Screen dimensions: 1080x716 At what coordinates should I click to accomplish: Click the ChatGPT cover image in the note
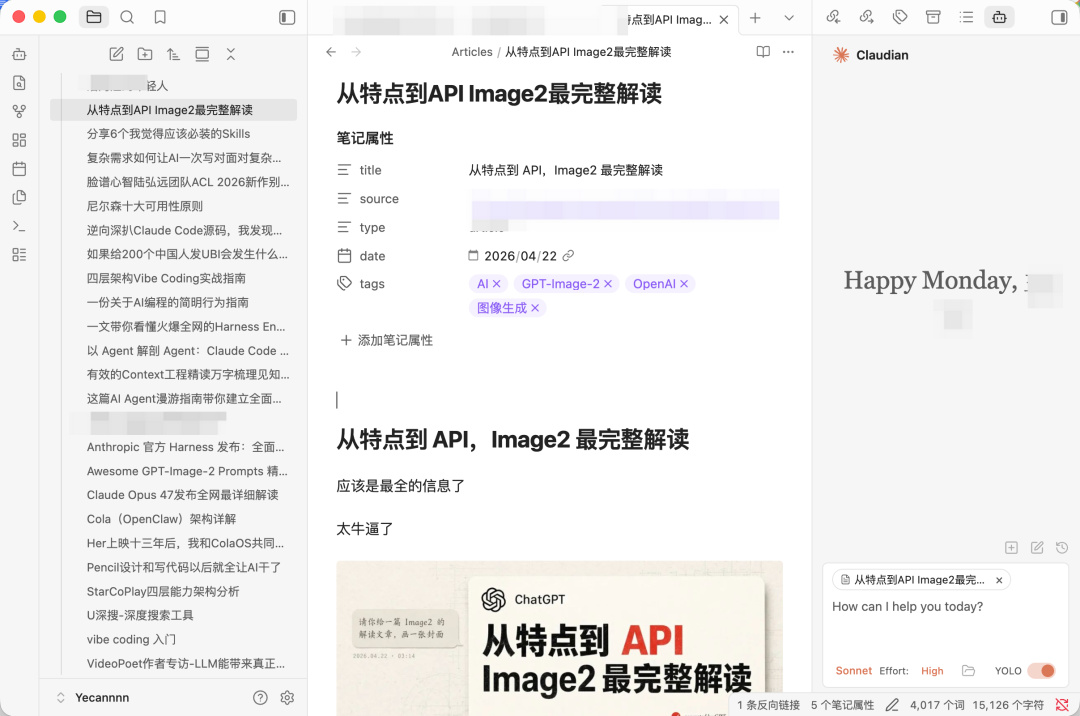click(559, 637)
